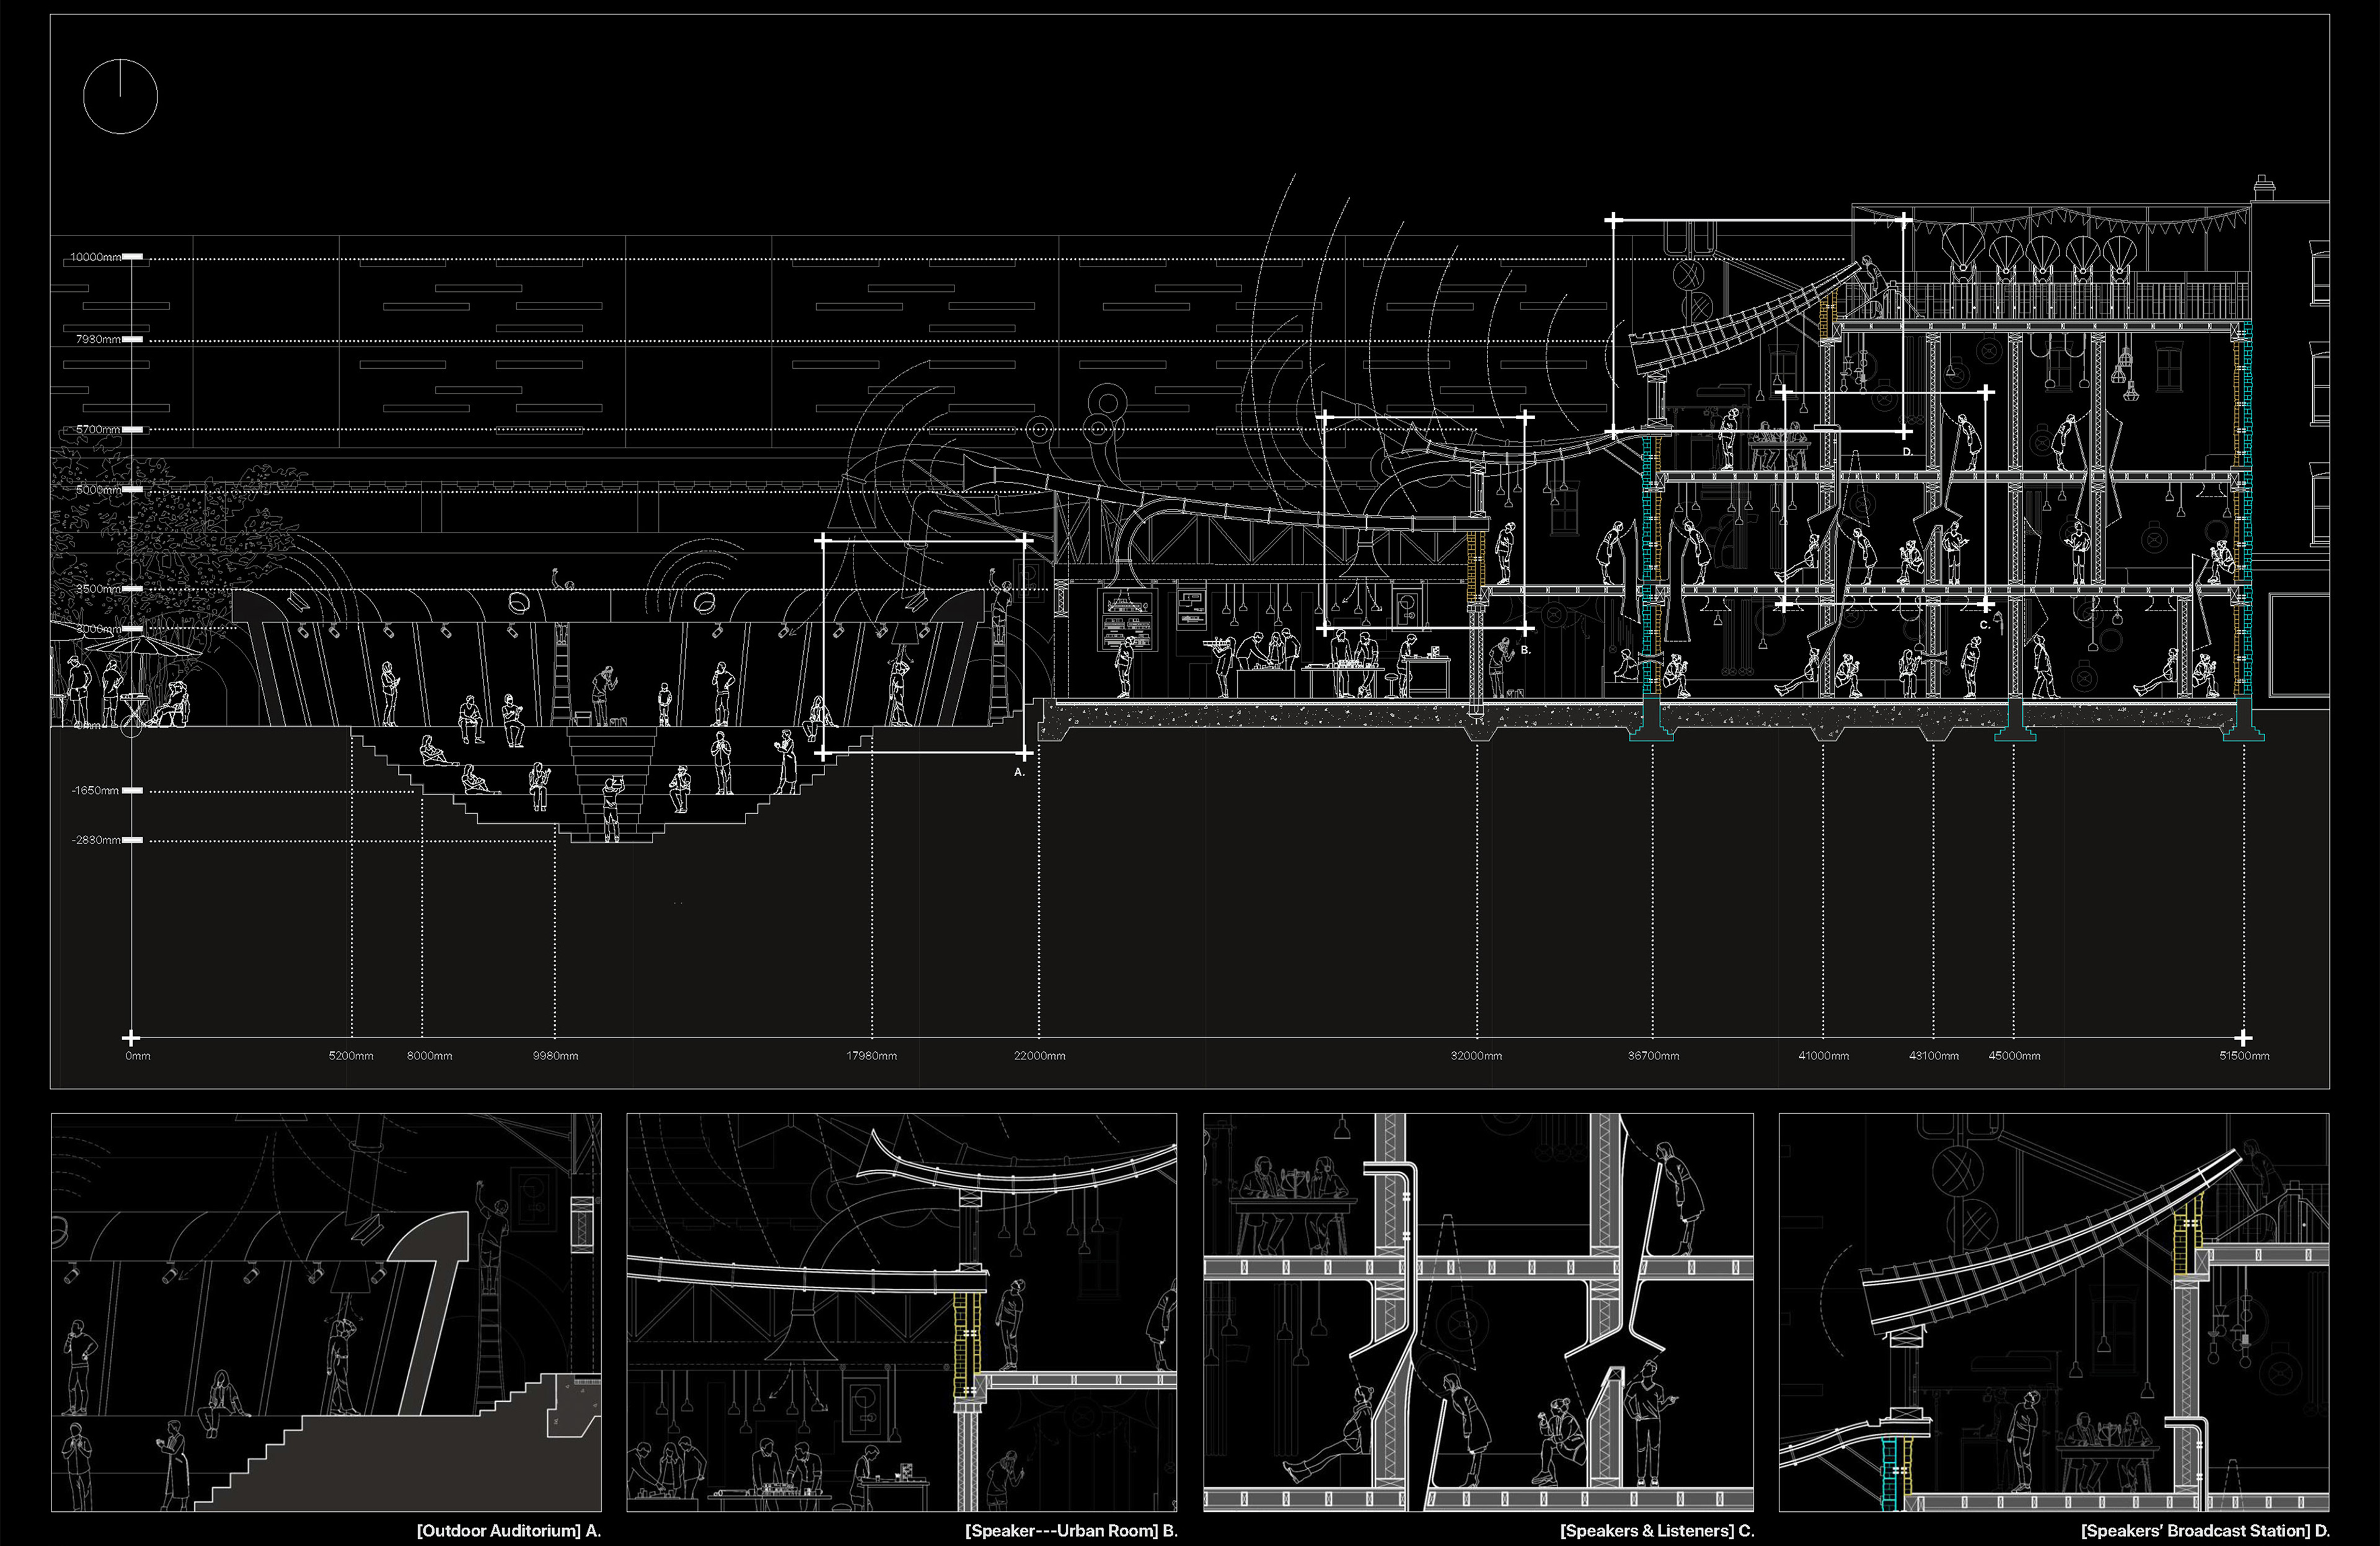This screenshot has height=1546, width=2380.
Task: Open the Outdoor Auditorium detail thumbnail
Action: 326,1312
